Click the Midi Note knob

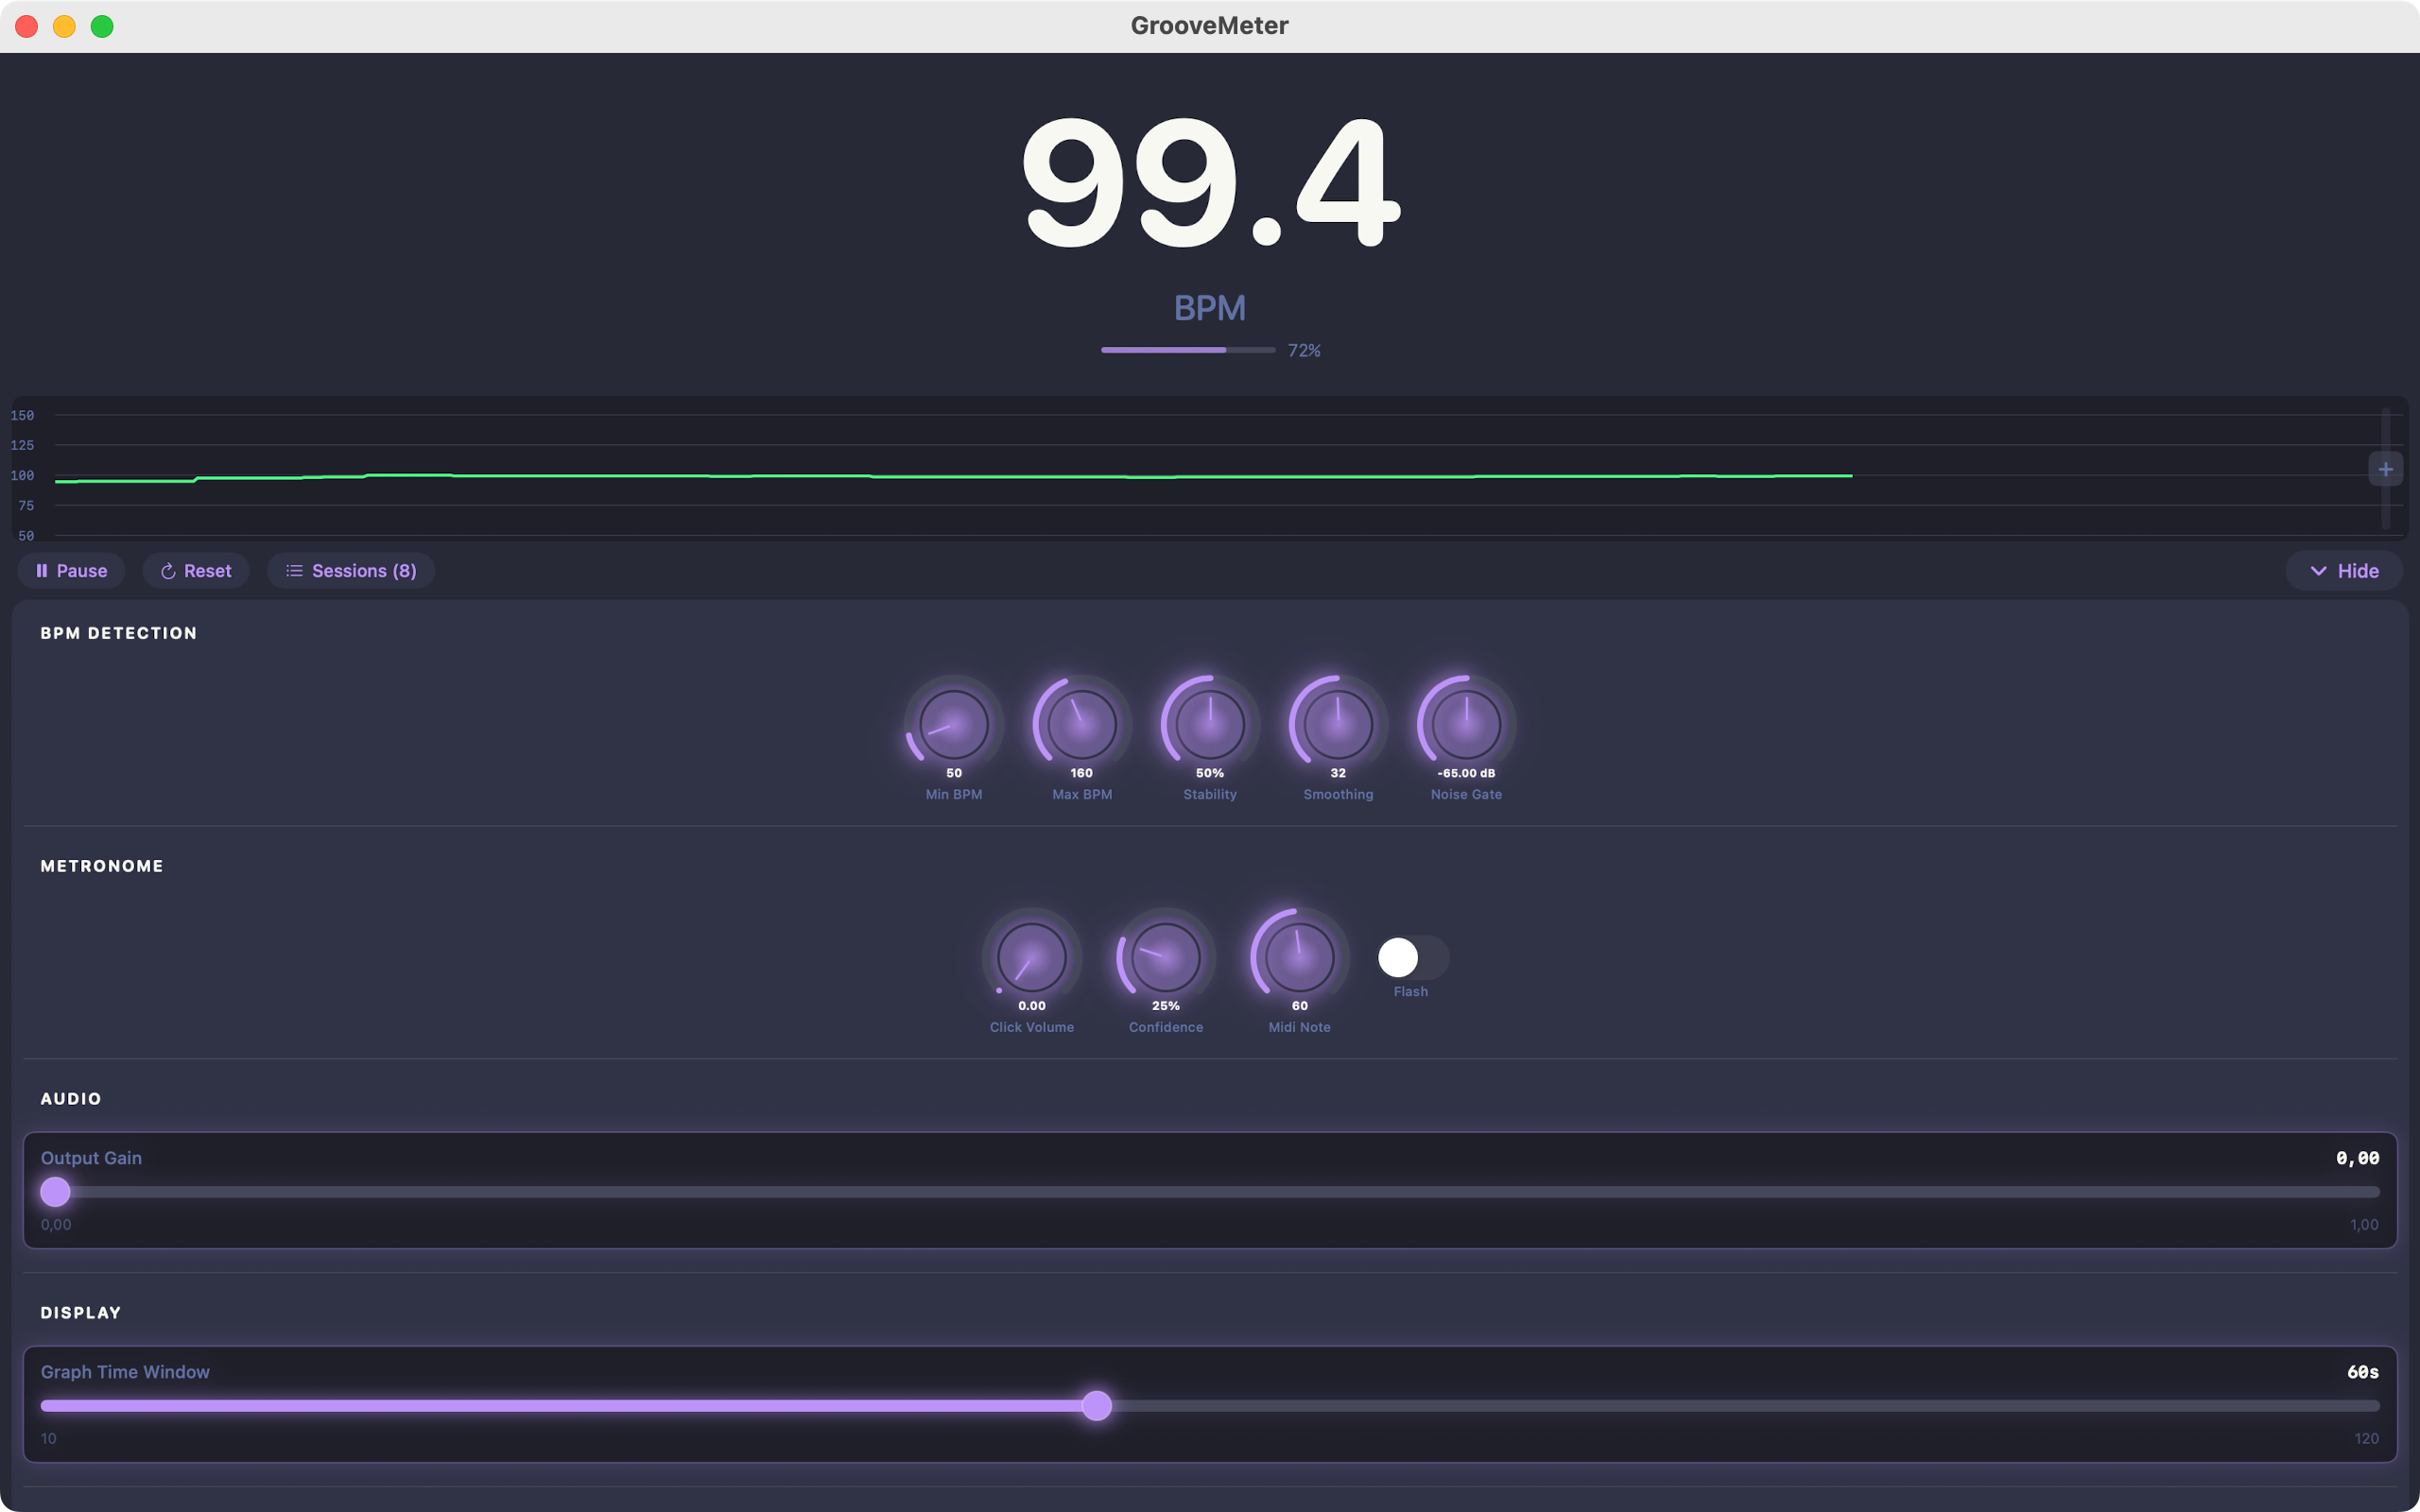(1300, 957)
